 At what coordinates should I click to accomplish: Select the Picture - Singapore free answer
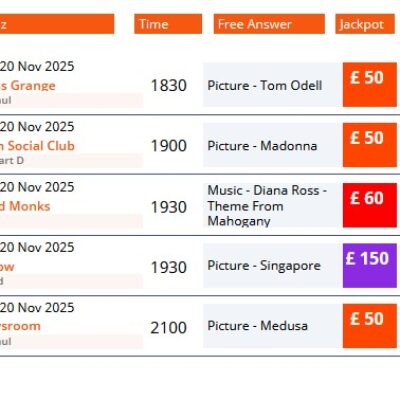[x=264, y=266]
